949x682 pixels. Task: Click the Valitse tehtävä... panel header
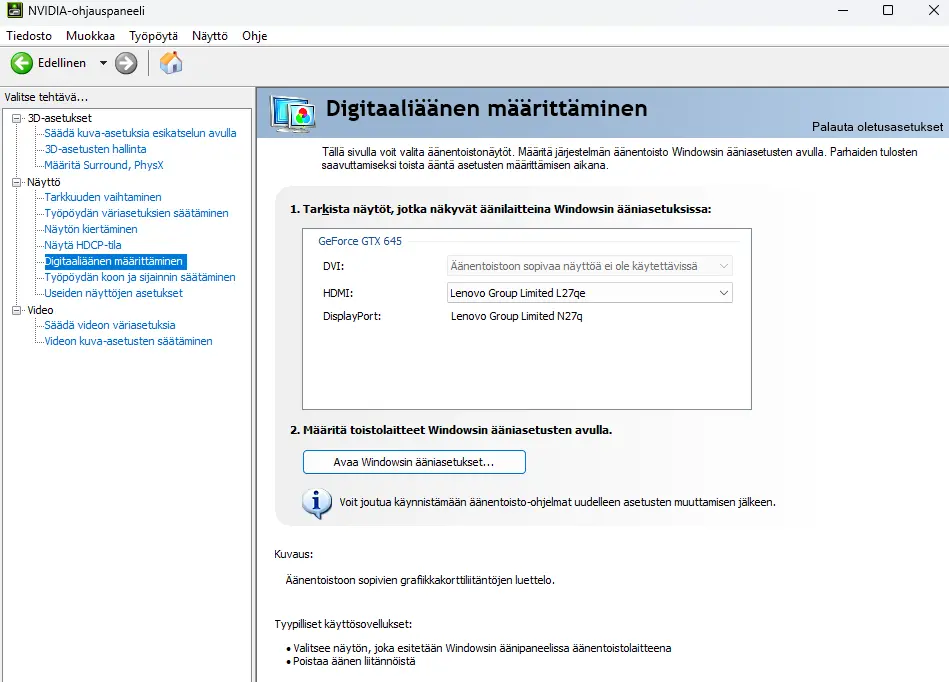pyautogui.click(x=46, y=97)
